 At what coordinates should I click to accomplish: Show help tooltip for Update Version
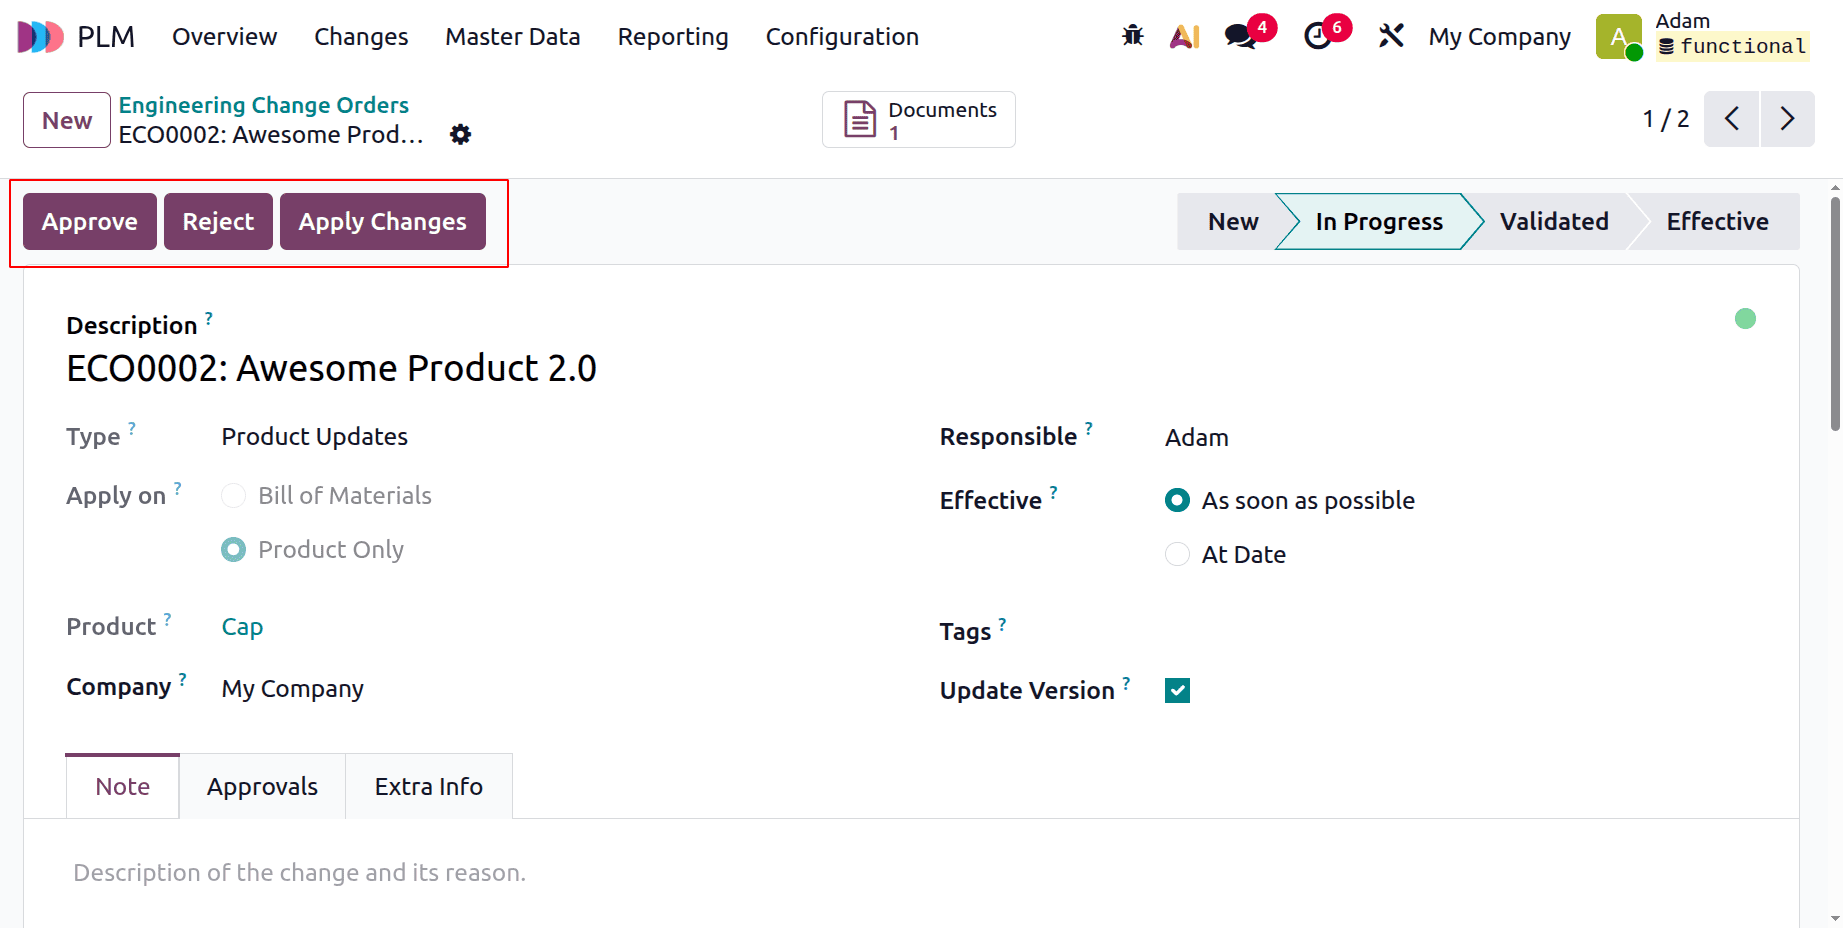1126,683
